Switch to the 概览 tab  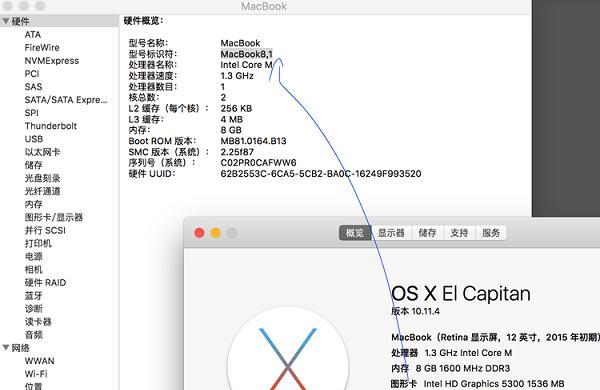355,233
